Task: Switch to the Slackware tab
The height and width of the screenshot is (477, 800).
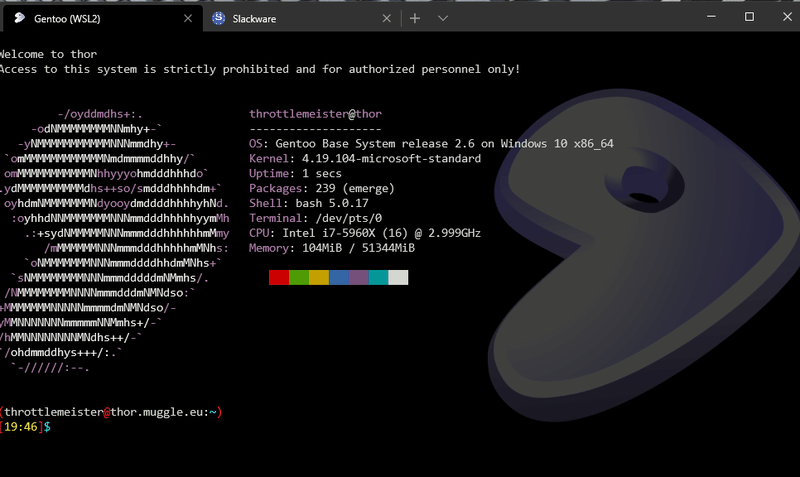Action: click(301, 18)
